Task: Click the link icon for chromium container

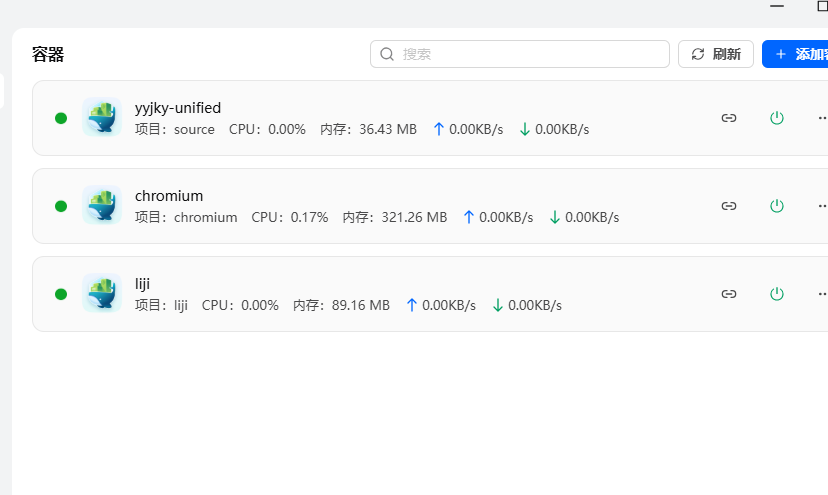Action: pyautogui.click(x=729, y=206)
